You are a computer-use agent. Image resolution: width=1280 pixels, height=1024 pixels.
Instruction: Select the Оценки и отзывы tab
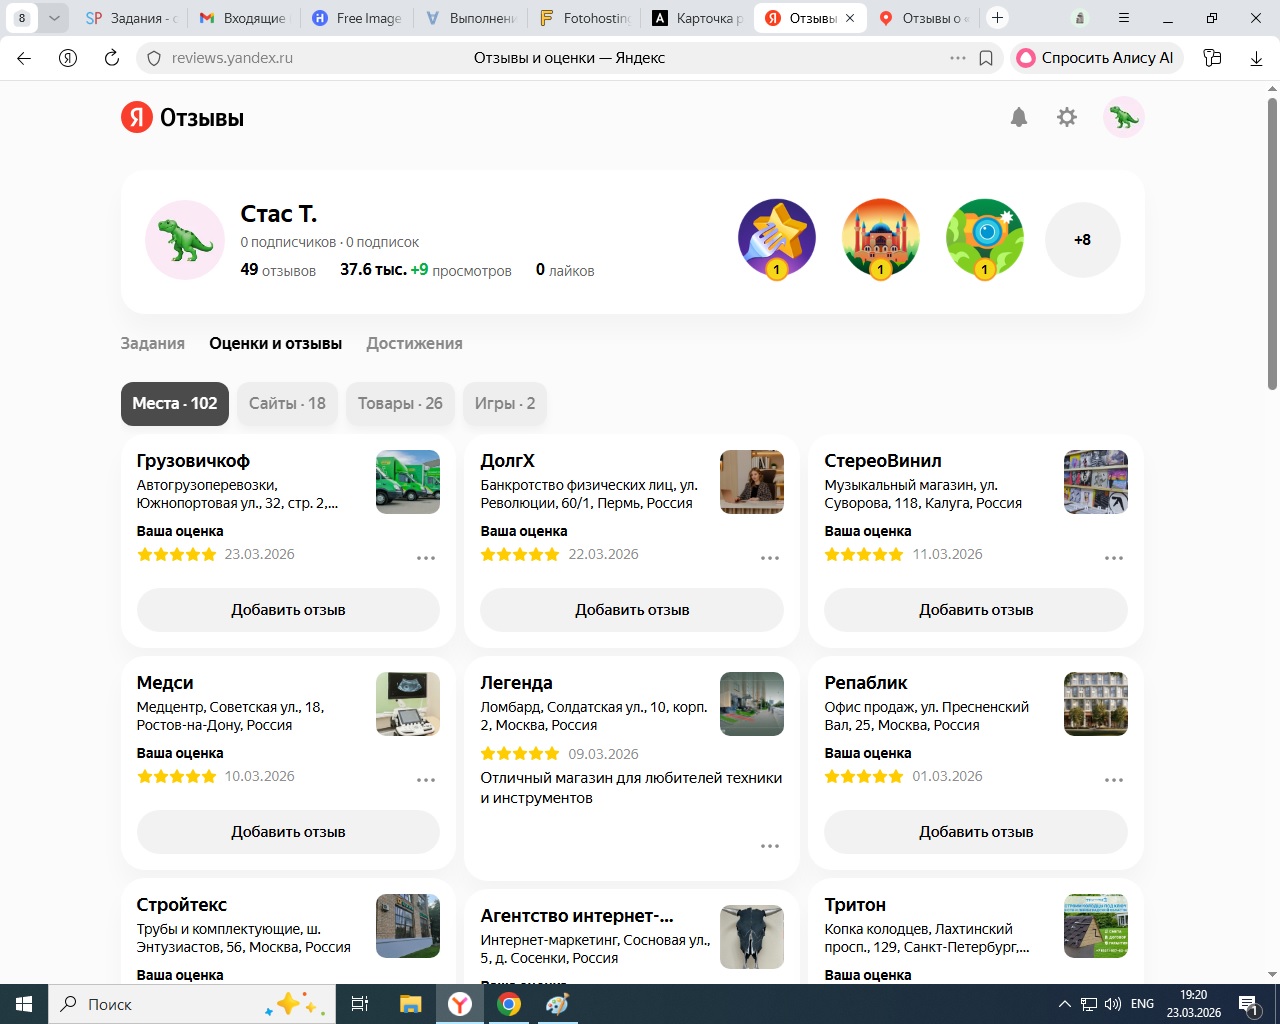pos(276,343)
